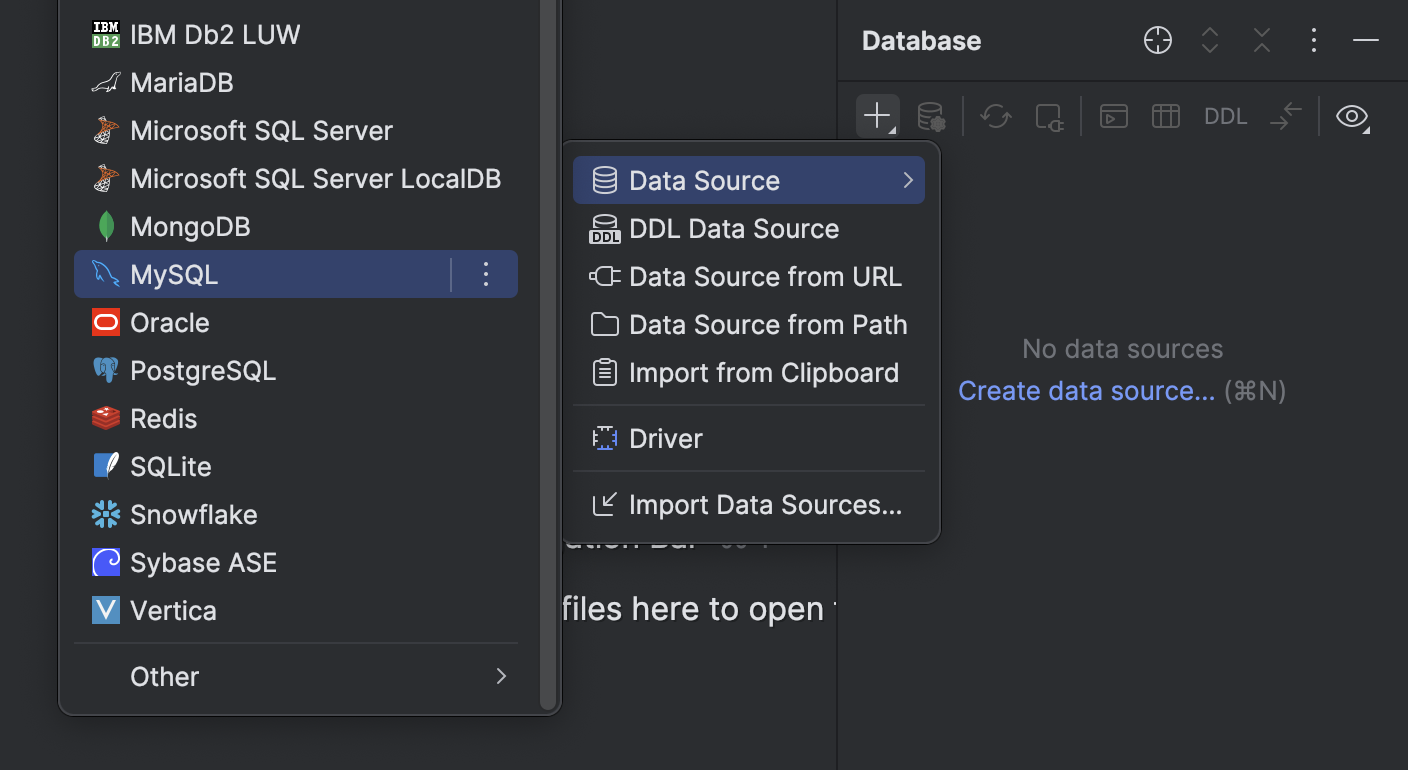Open MySQL driver options via three-dot button
1408x770 pixels.
[486, 273]
